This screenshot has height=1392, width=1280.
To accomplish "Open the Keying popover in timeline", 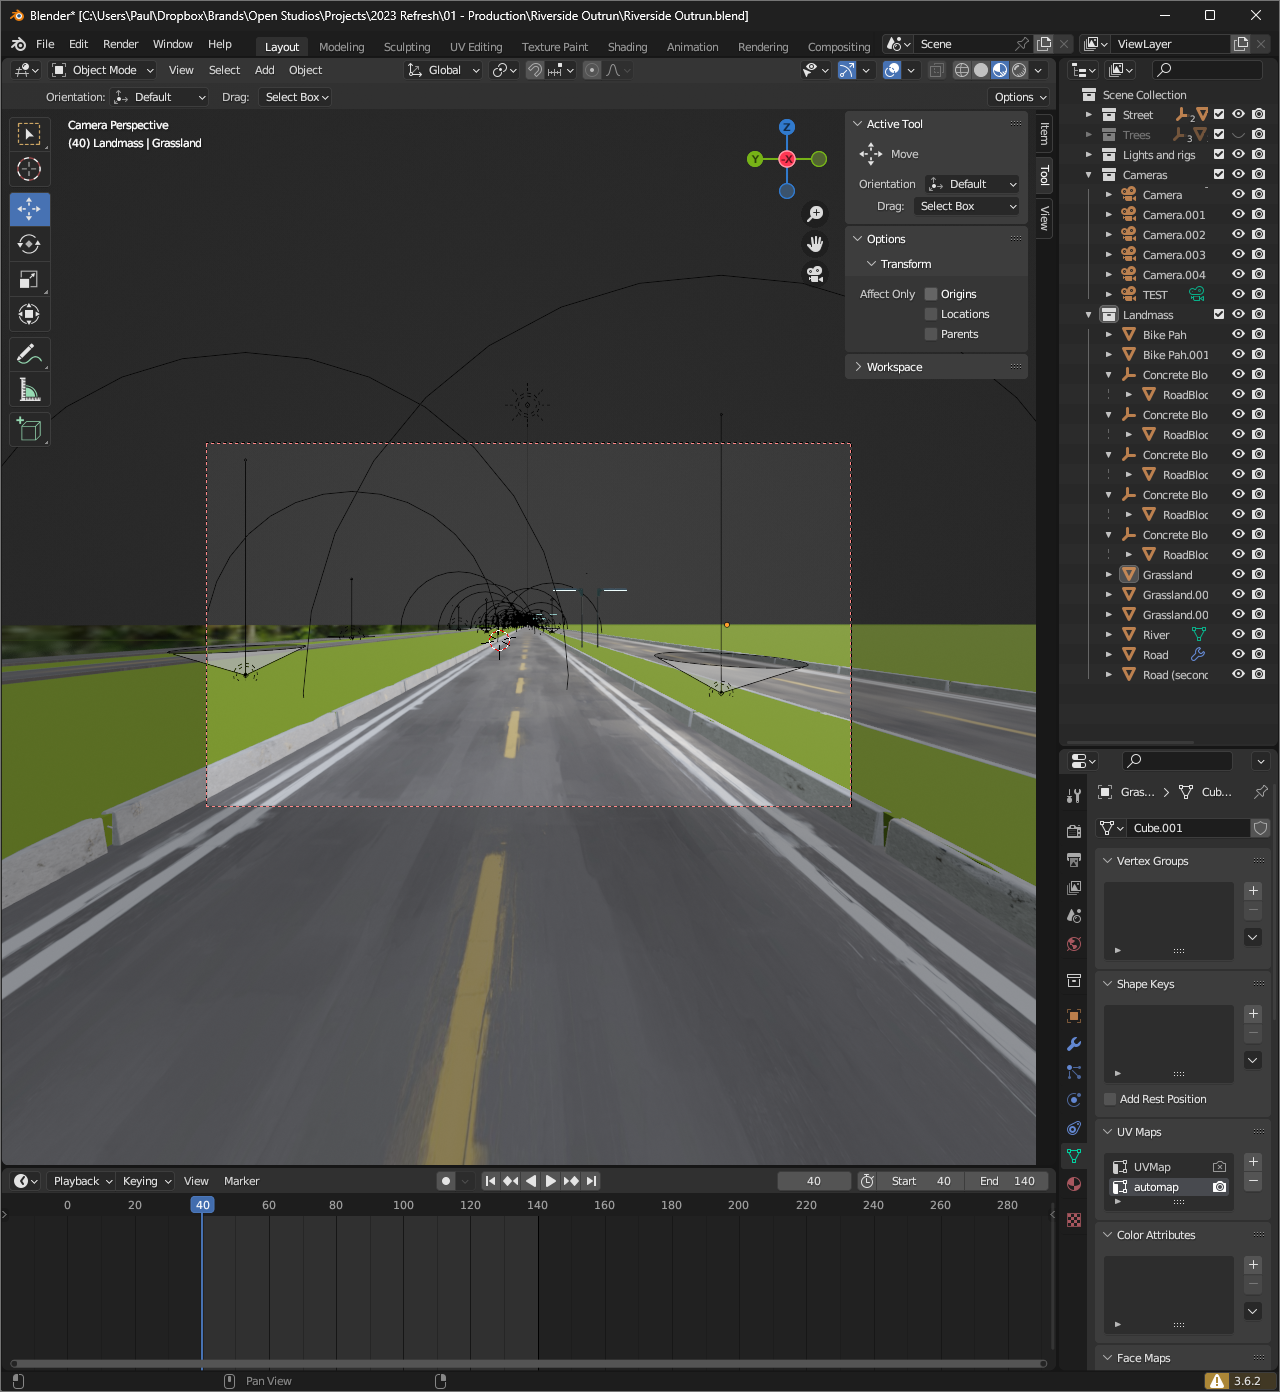I will [146, 1181].
